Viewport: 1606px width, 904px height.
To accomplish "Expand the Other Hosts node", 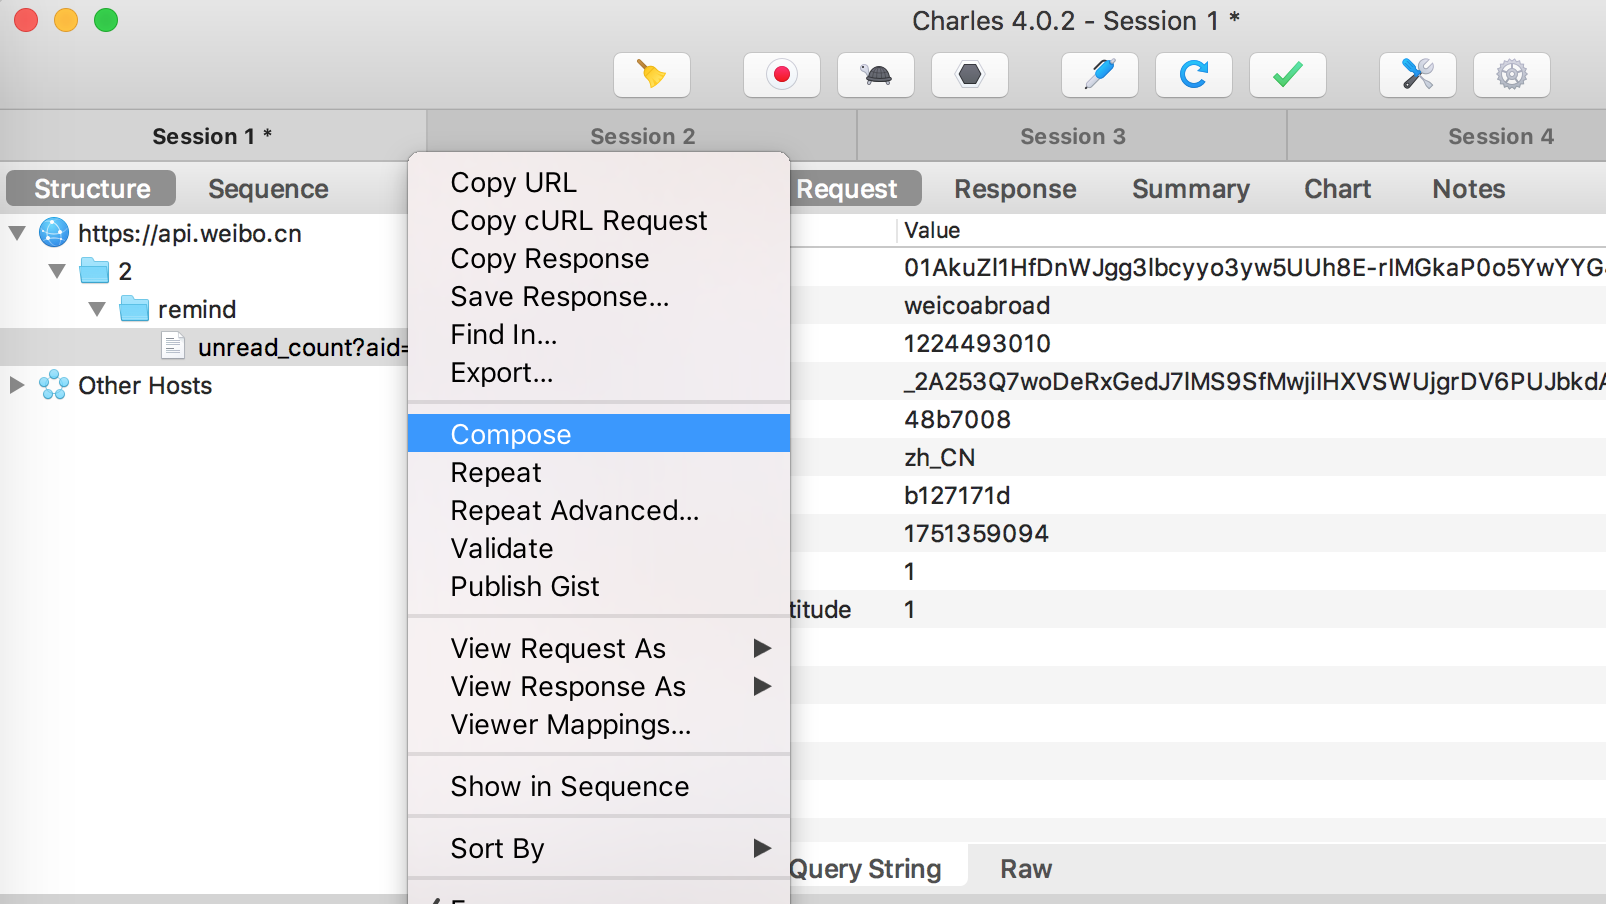I will [16, 385].
